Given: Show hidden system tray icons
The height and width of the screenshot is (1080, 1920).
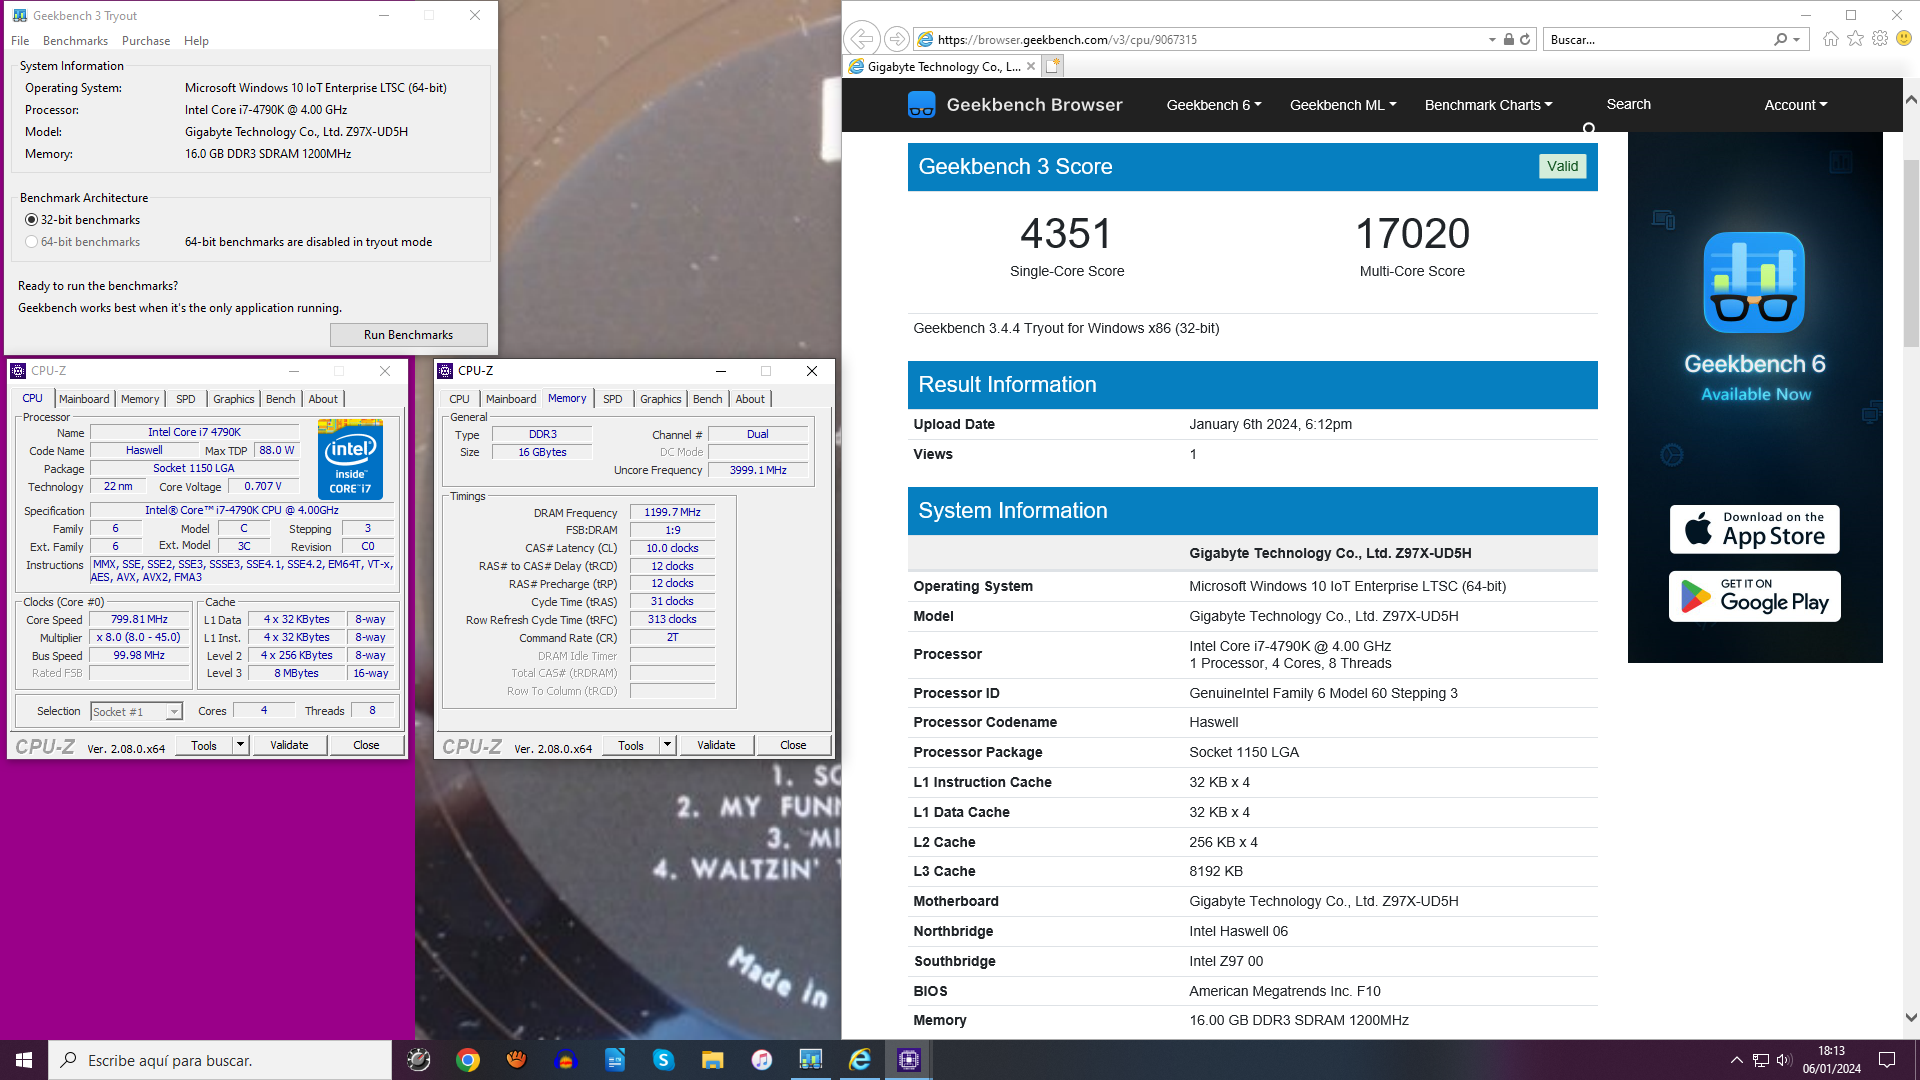Looking at the screenshot, I should [1736, 1060].
